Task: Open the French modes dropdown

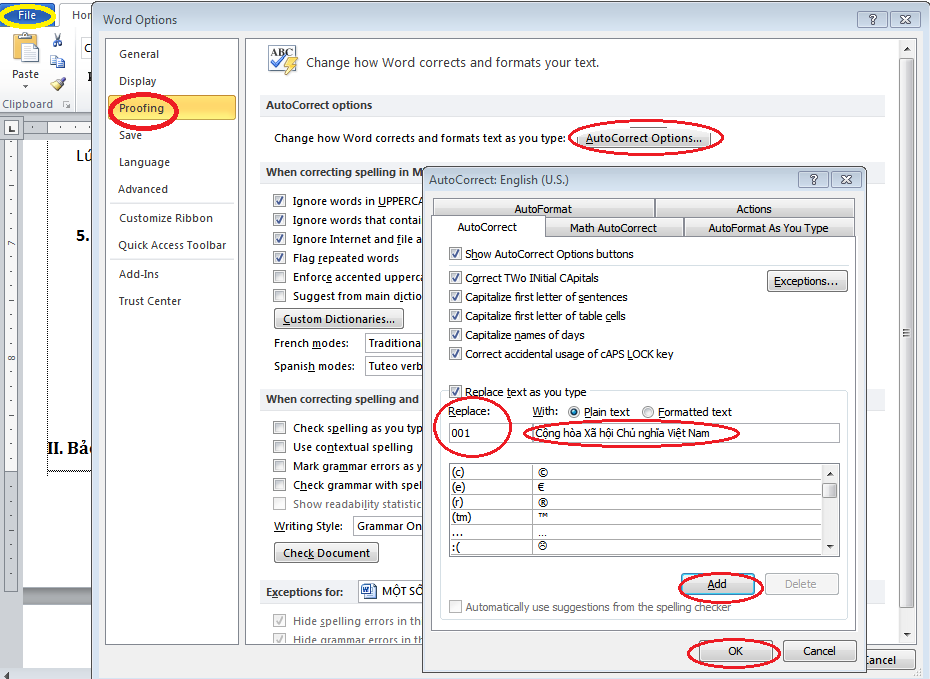Action: point(393,343)
